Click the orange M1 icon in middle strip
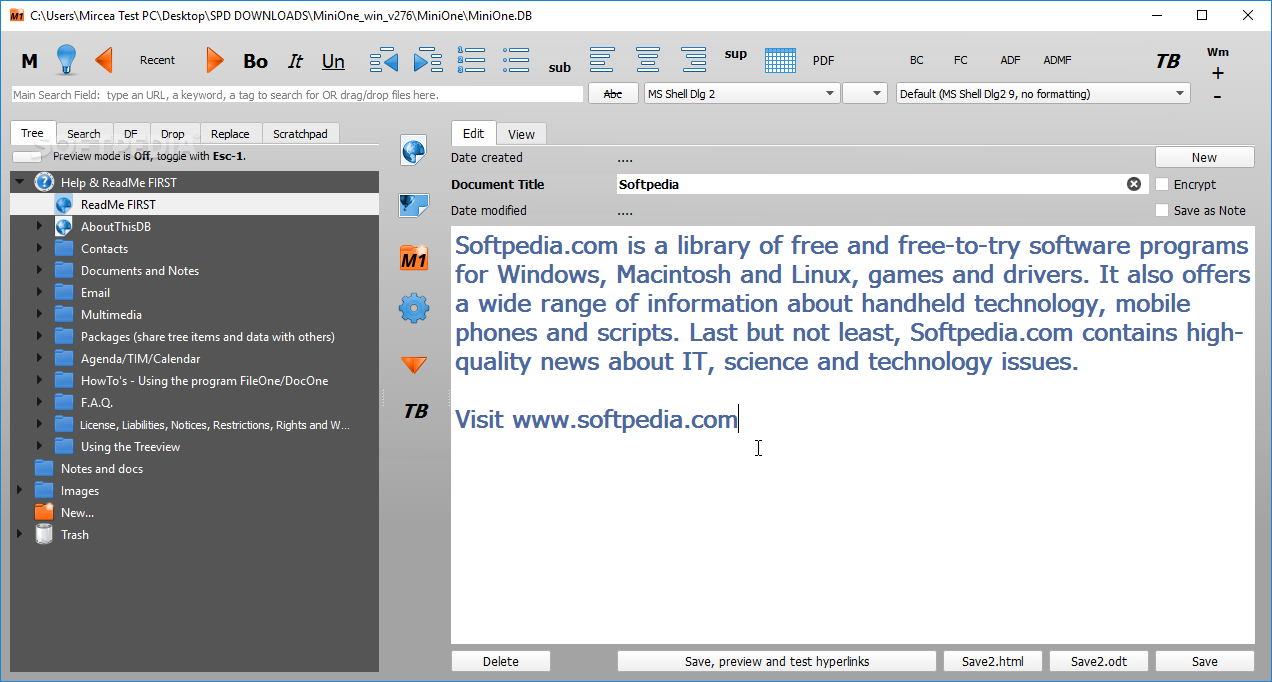1272x682 pixels. [x=414, y=259]
